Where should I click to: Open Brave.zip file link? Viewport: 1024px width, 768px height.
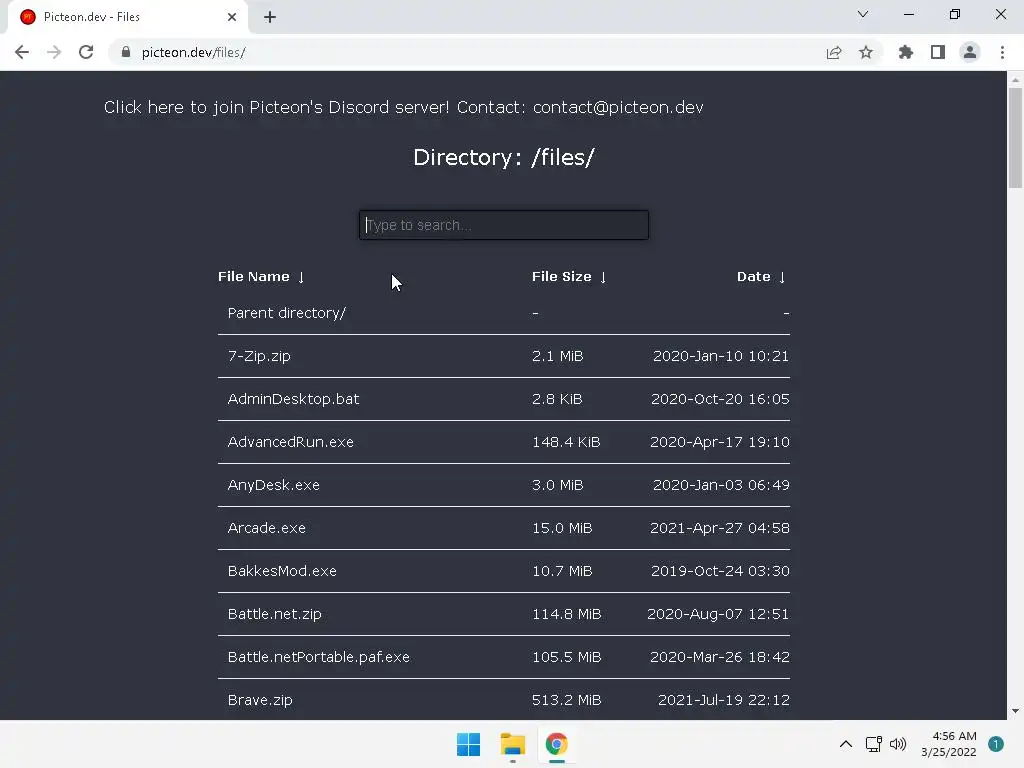260,700
